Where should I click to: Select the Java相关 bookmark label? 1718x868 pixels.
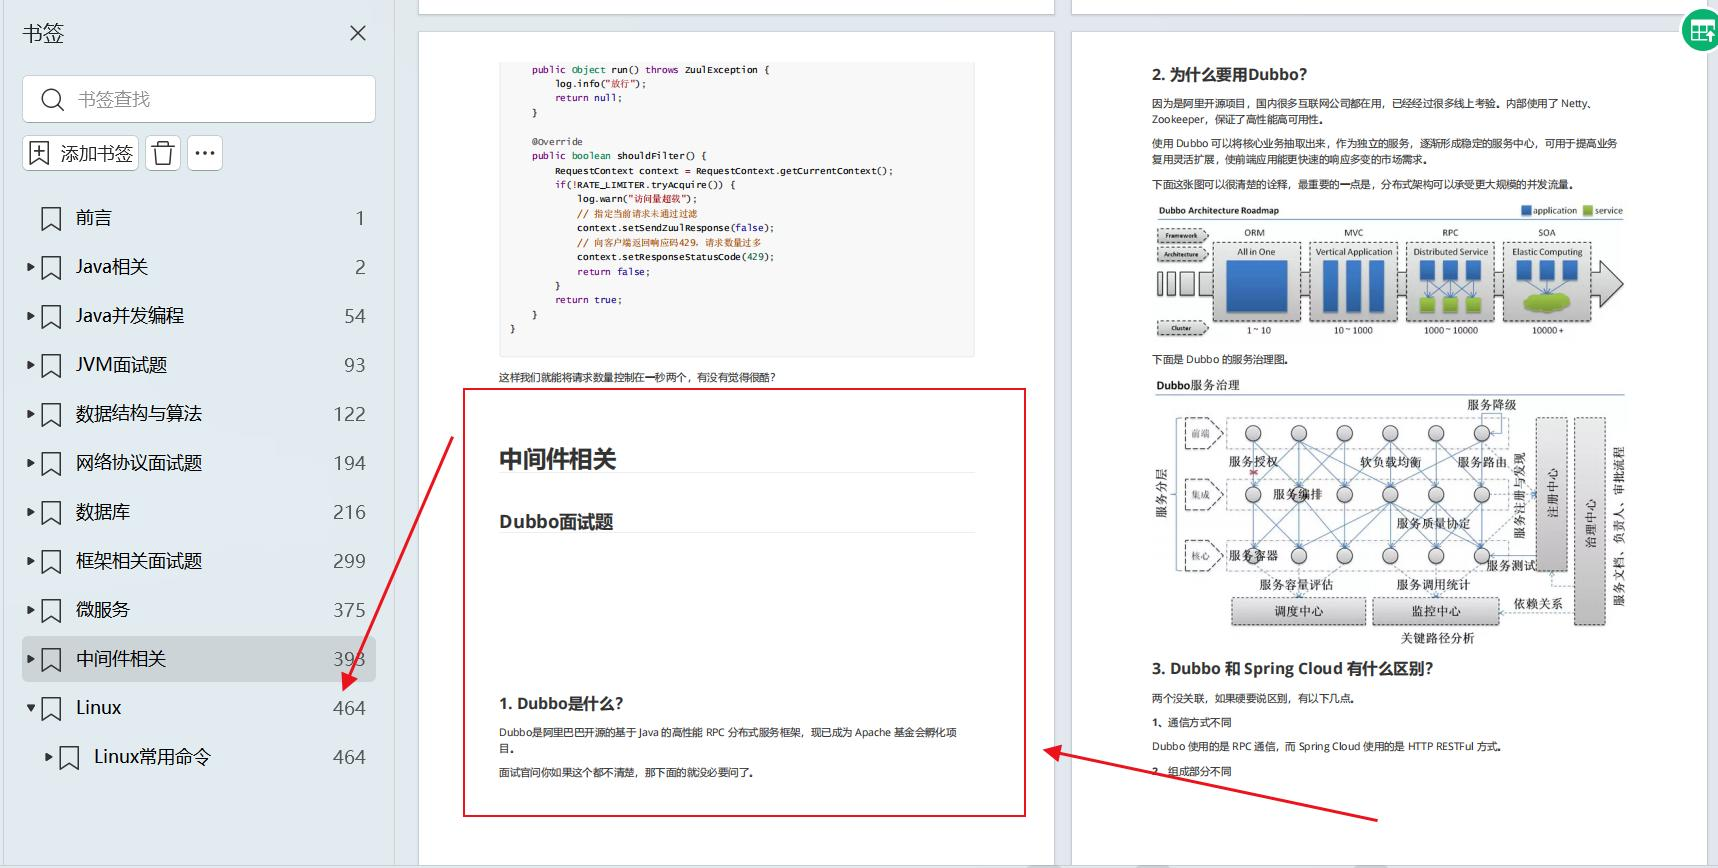[112, 267]
